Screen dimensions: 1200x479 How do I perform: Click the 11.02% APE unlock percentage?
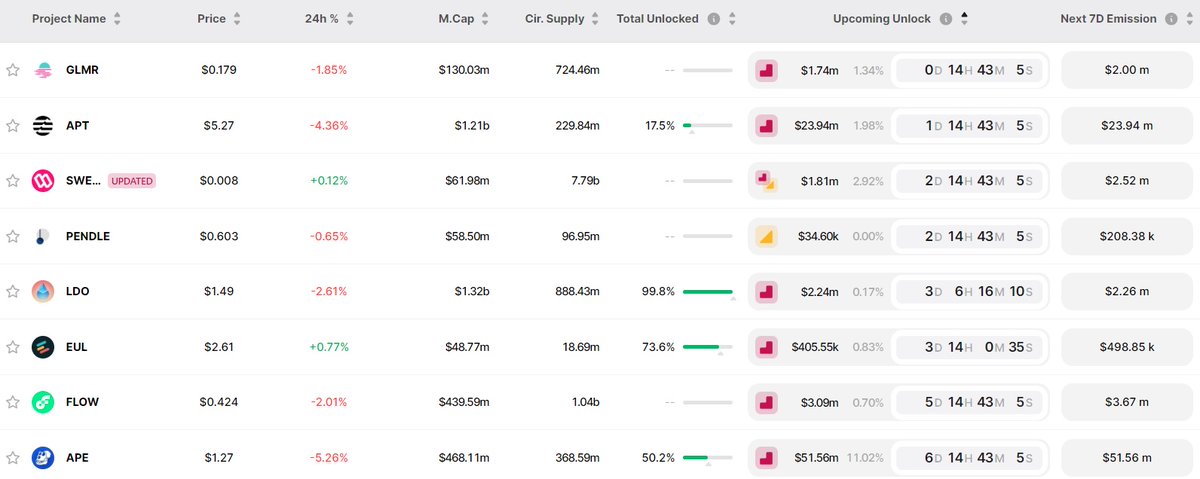tap(866, 457)
